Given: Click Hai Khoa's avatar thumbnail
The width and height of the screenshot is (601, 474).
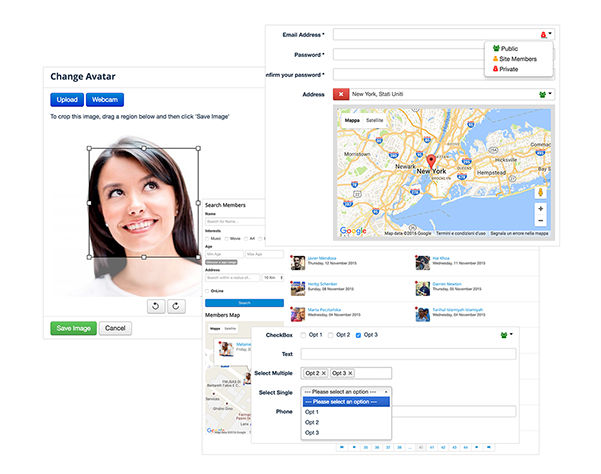Looking at the screenshot, I should tap(423, 263).
